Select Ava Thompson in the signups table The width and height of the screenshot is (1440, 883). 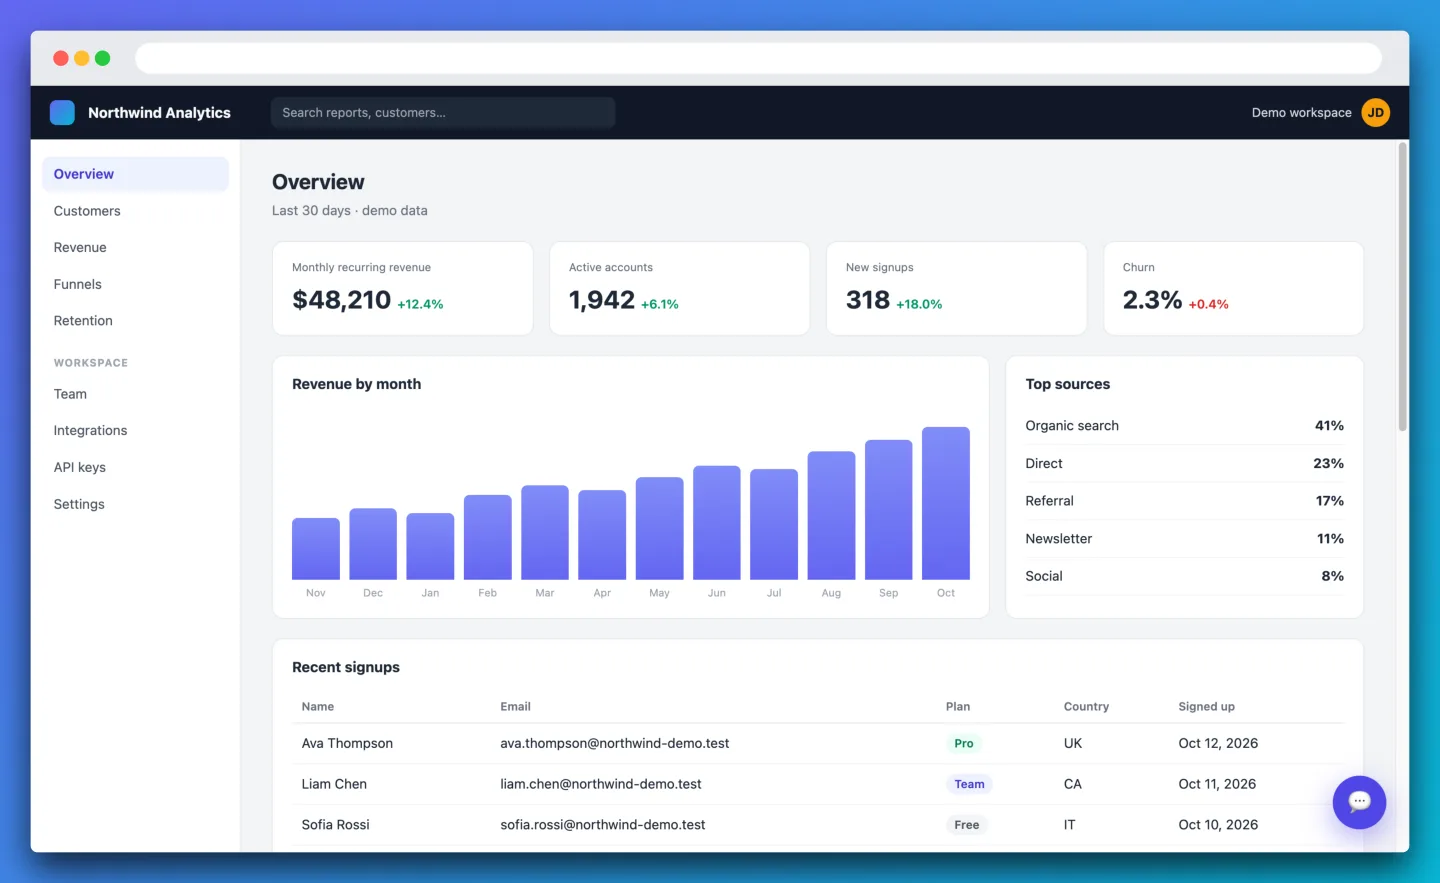pos(347,743)
